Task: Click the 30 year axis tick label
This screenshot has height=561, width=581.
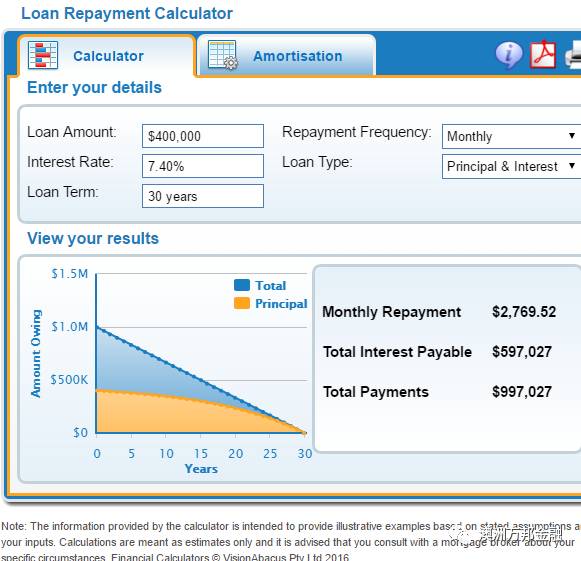Action: (x=305, y=454)
